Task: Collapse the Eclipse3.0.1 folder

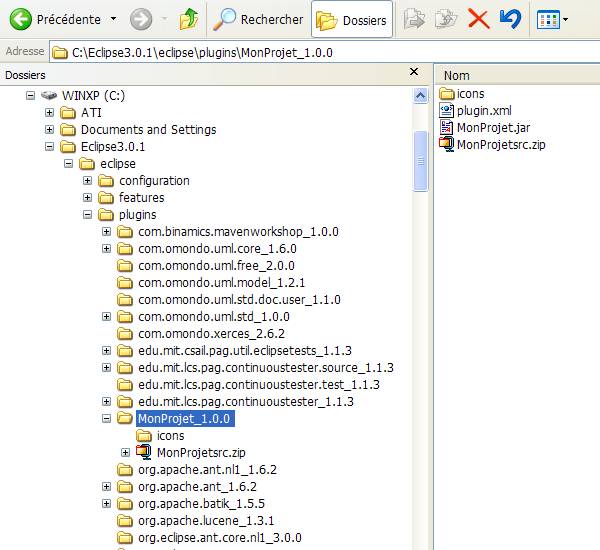Action: tap(49, 146)
